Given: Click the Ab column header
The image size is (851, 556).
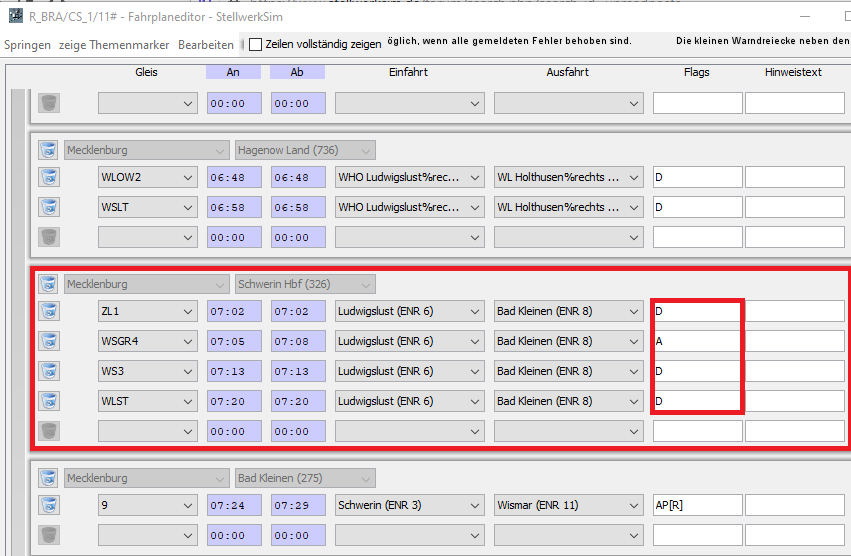Looking at the screenshot, I should (297, 72).
